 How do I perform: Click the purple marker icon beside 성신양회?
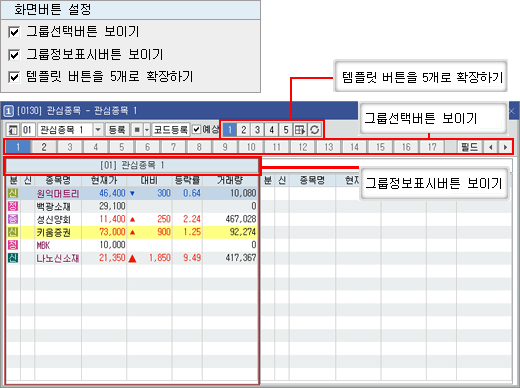click(x=13, y=219)
